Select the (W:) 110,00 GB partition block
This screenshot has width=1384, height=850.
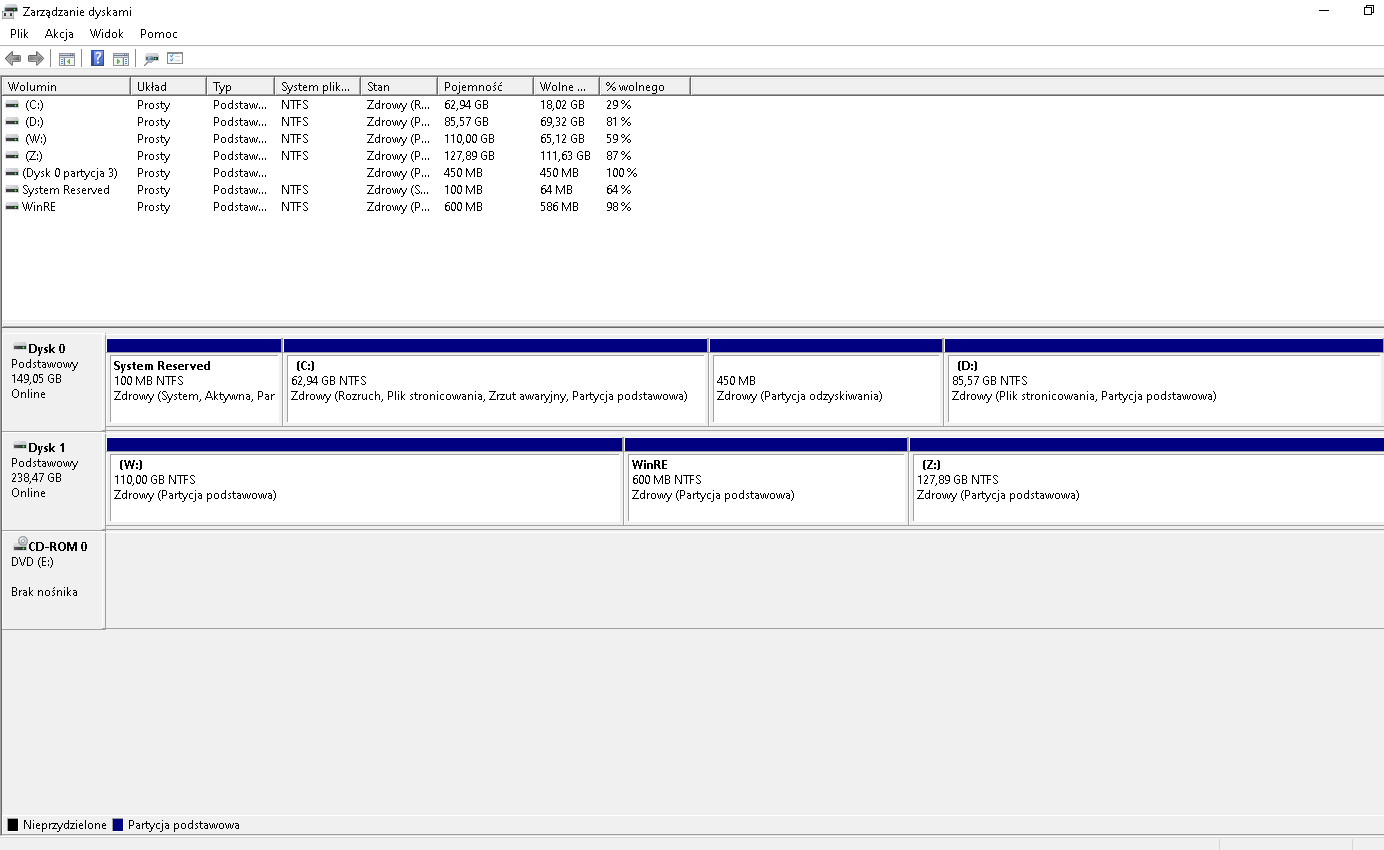pyautogui.click(x=365, y=480)
